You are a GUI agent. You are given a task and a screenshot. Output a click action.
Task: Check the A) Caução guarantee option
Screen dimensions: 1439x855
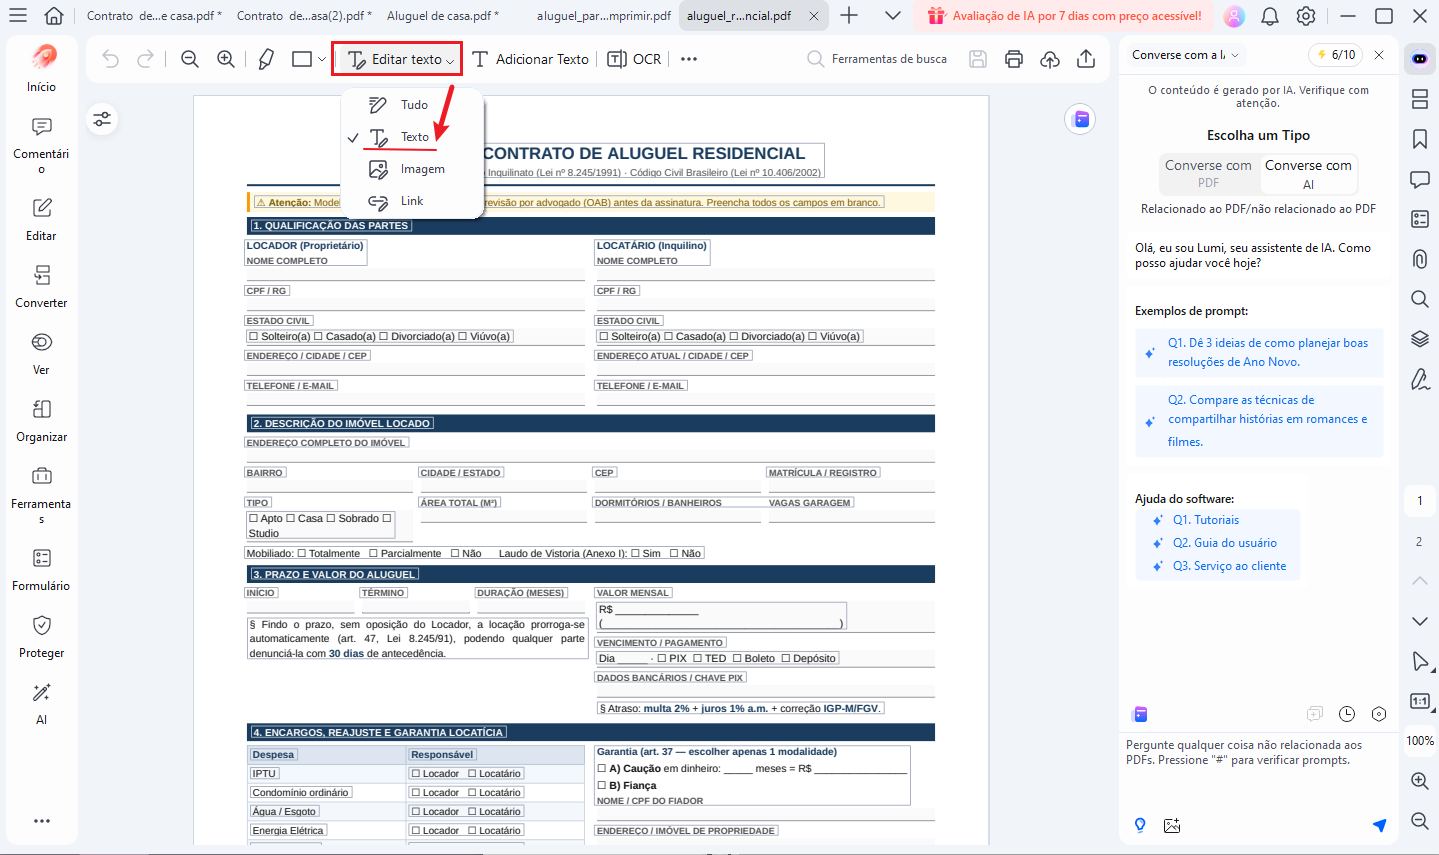601,766
